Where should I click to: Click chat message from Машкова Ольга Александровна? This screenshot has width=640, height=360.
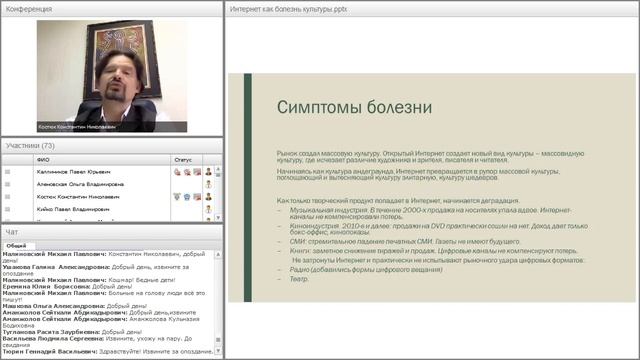75,306
